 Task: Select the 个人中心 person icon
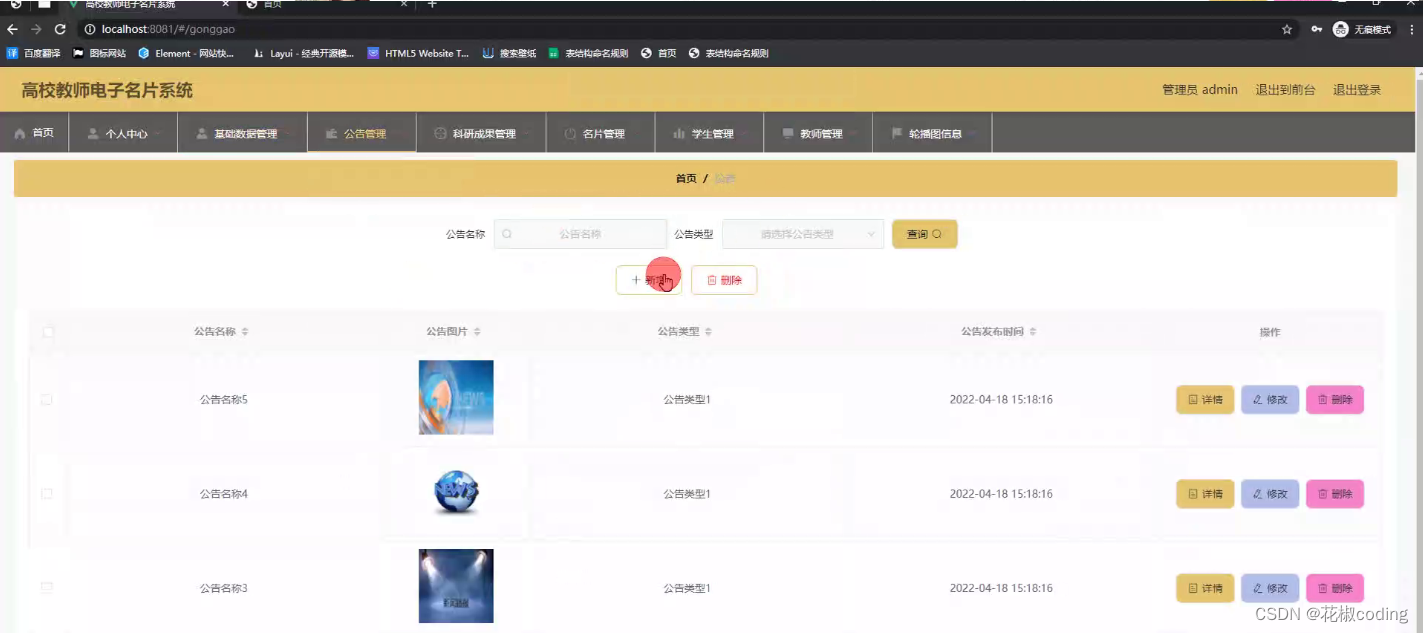[x=91, y=132]
